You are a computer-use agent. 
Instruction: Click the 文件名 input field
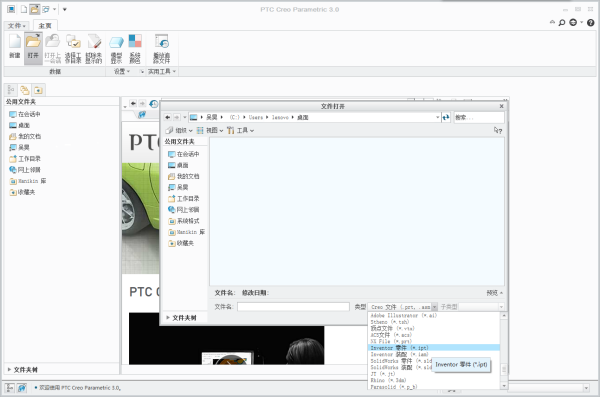click(x=293, y=307)
